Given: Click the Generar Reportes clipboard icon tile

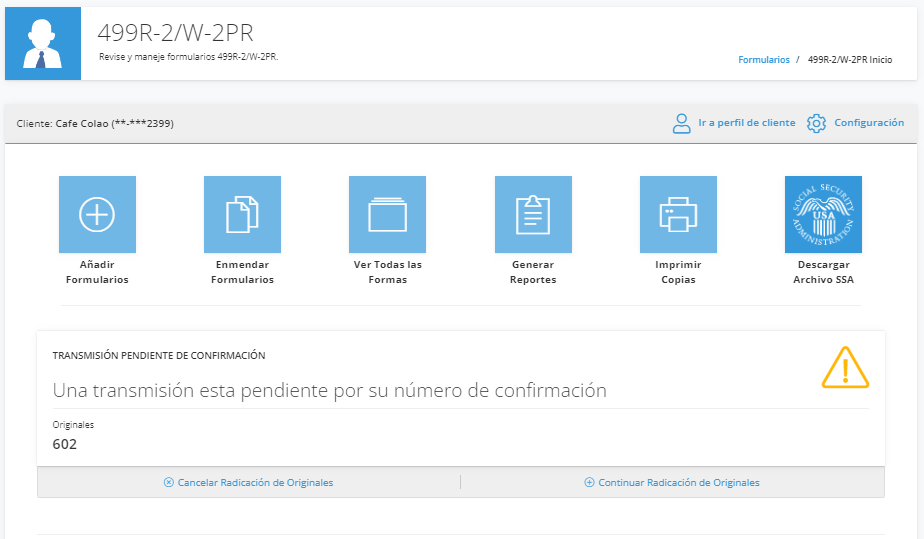Looking at the screenshot, I should point(533,214).
